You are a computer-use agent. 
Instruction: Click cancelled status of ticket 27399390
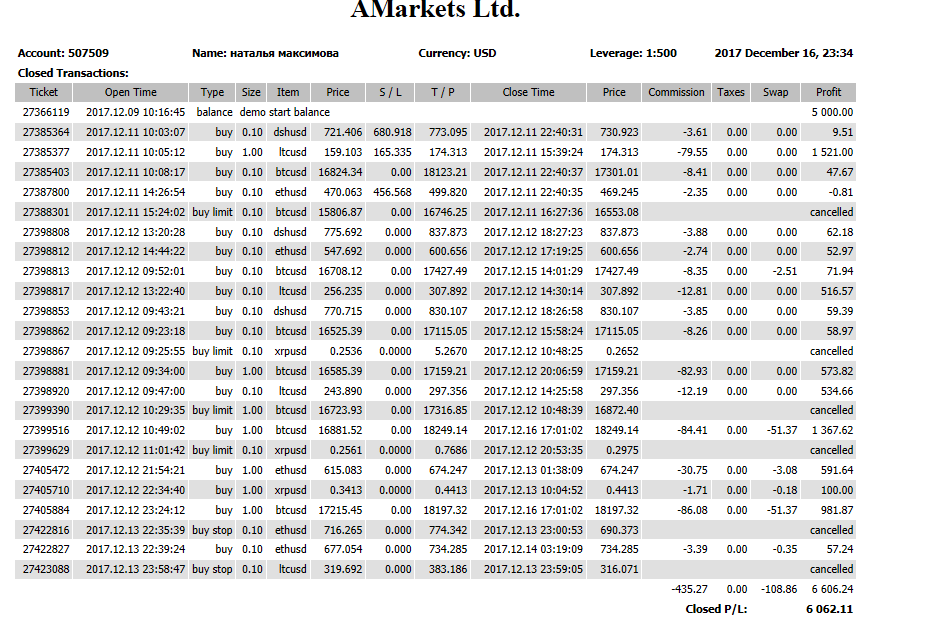tap(831, 410)
